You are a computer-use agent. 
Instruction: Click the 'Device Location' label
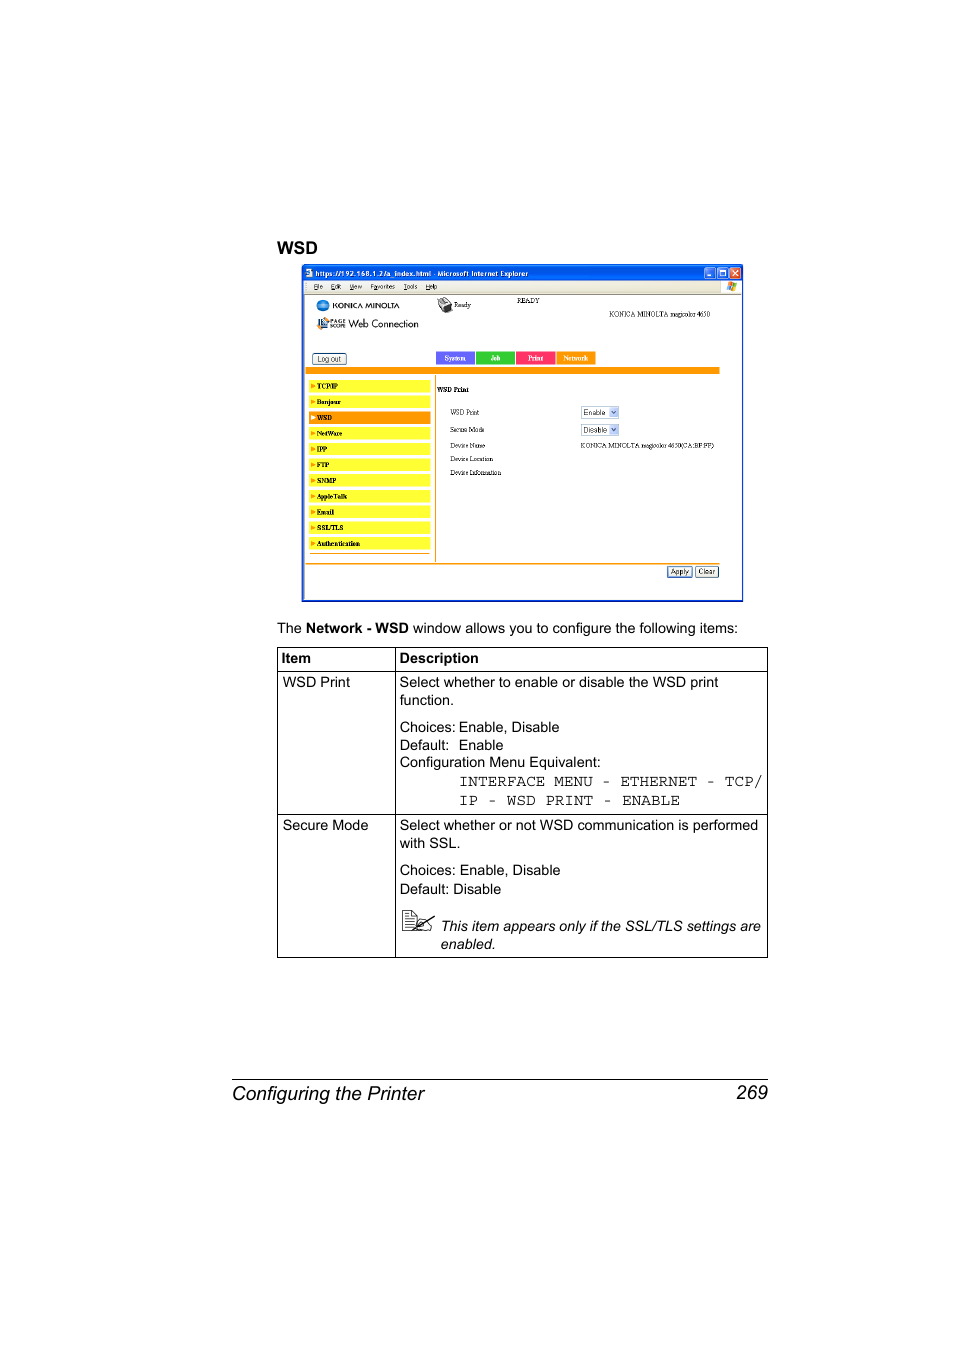click(472, 459)
